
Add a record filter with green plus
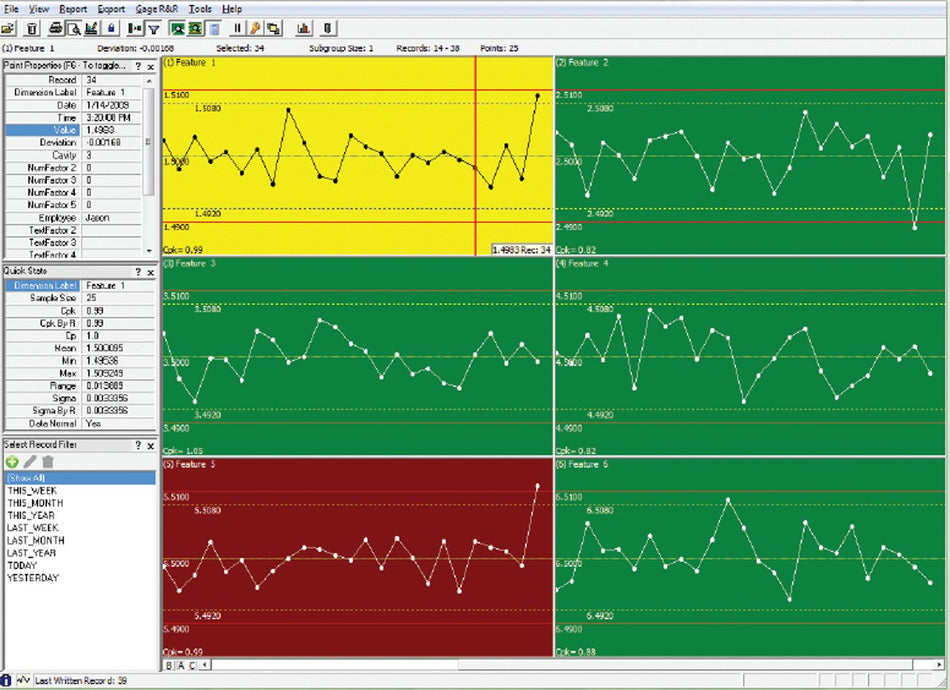12,461
